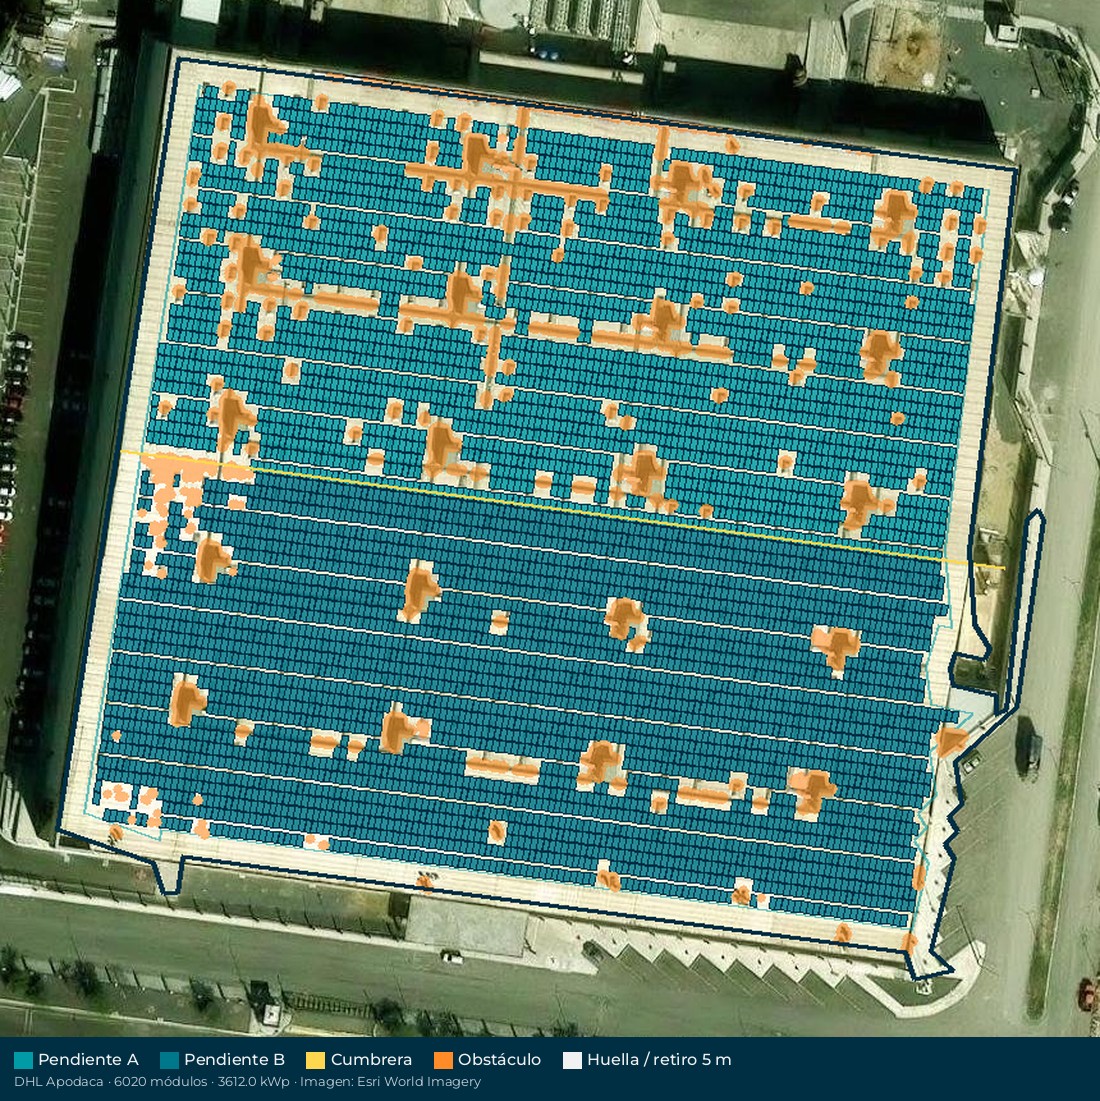This screenshot has width=1100, height=1101.
Task: Click the 'DHL Apodaca' site name text
Action: pyautogui.click(x=58, y=1081)
